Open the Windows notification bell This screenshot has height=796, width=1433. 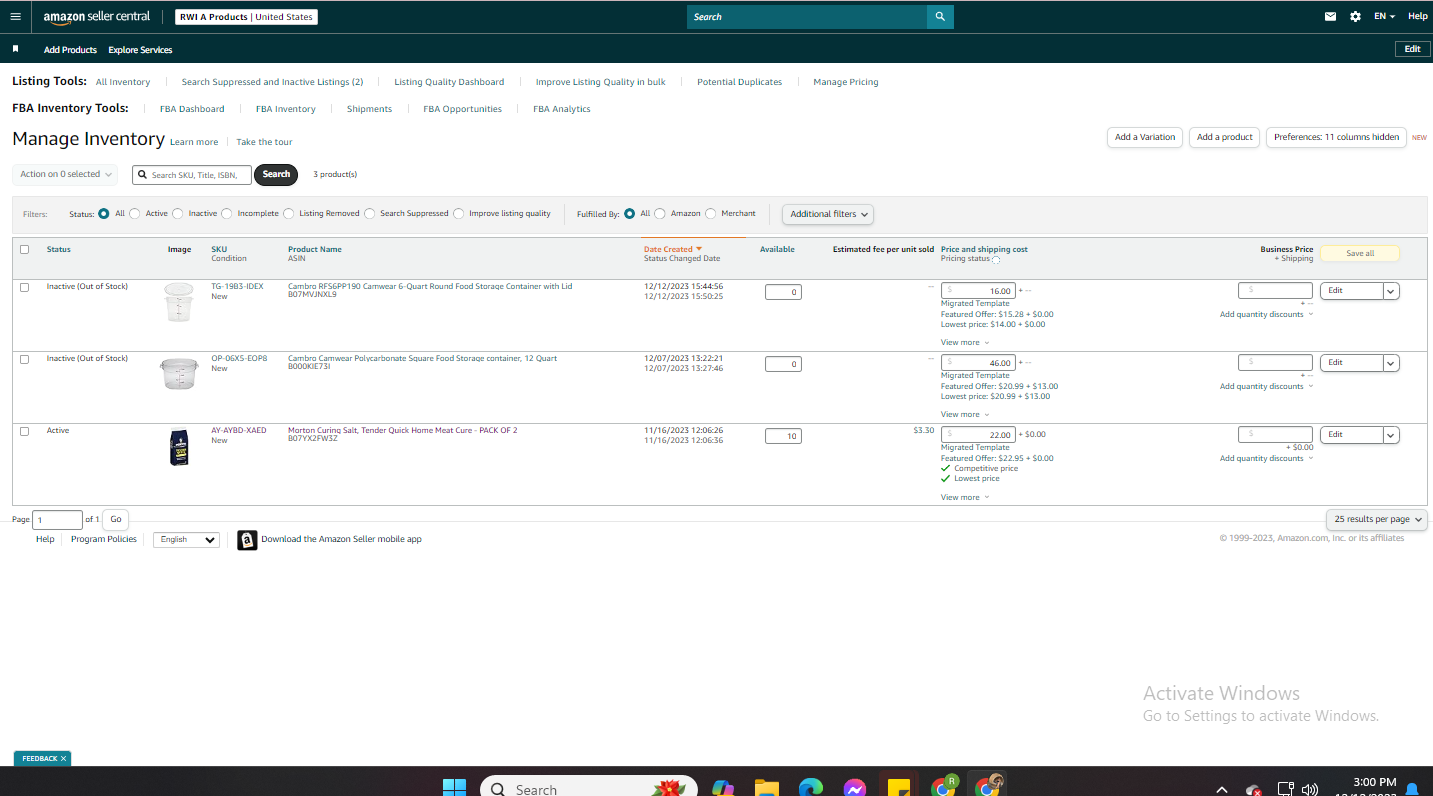[x=1412, y=789]
